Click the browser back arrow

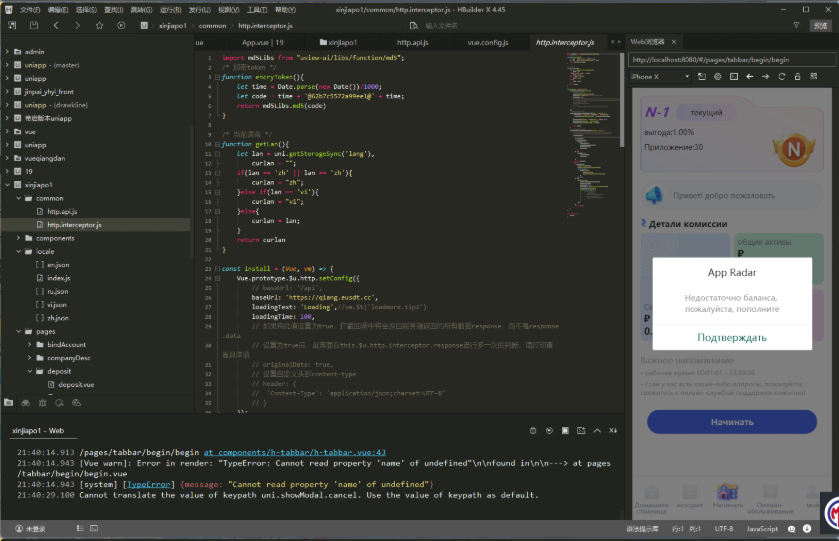click(750, 77)
